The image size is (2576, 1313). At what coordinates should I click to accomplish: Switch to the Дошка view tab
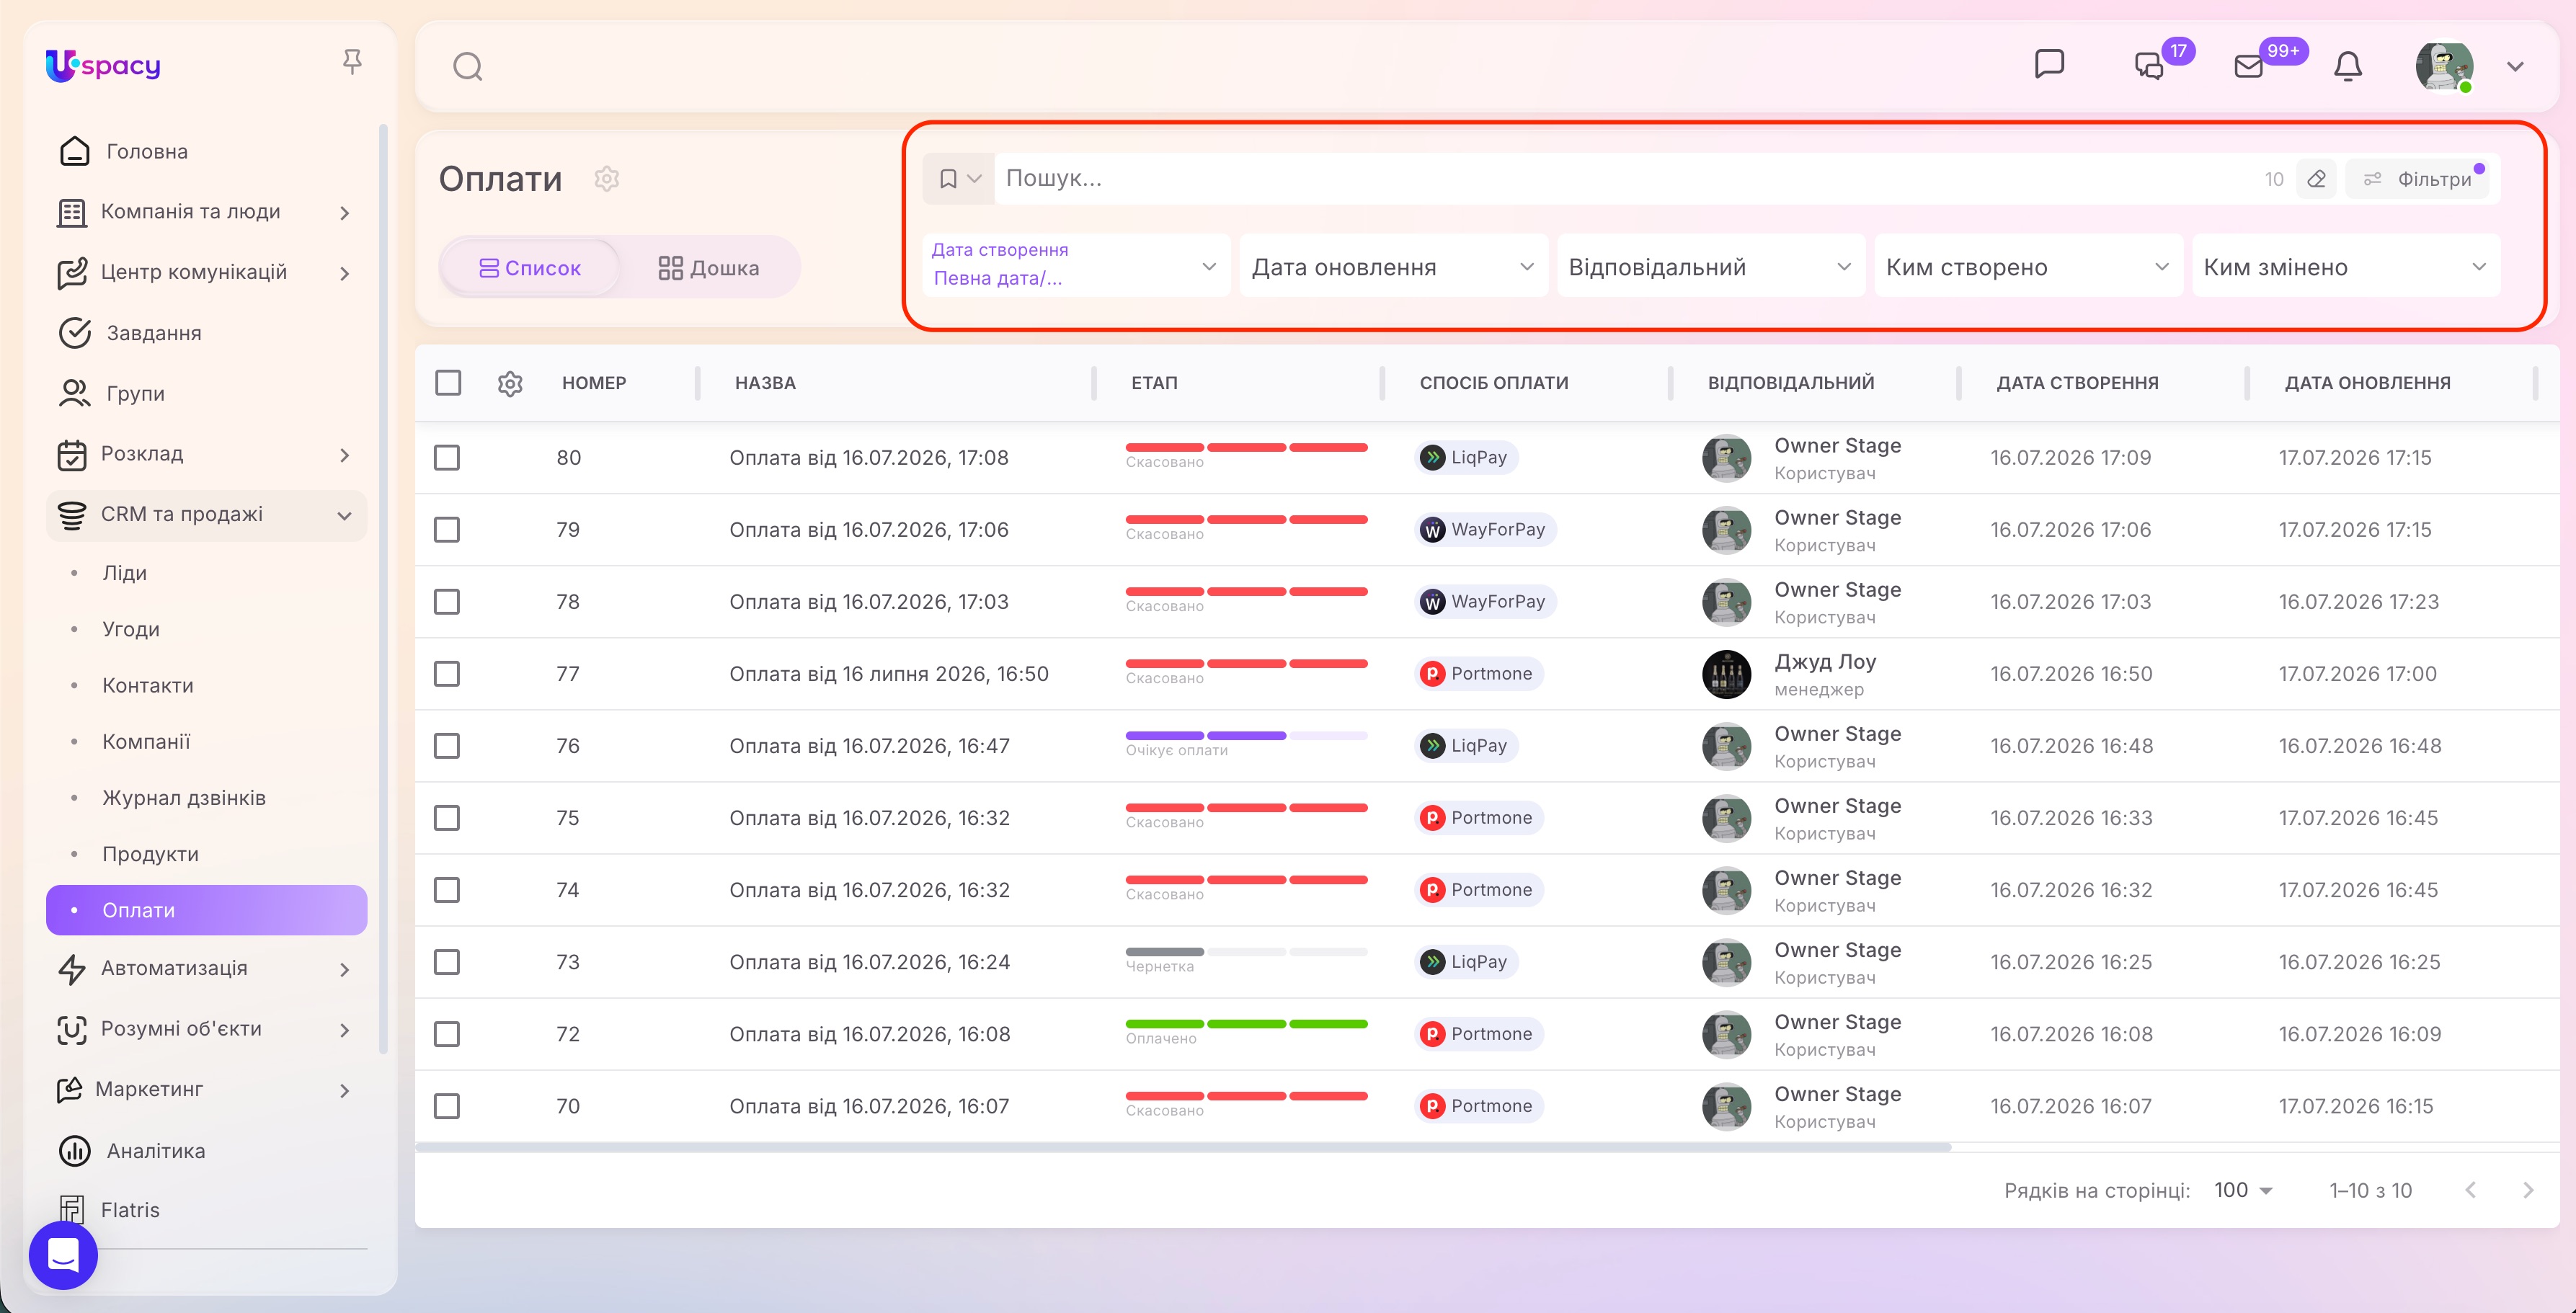[709, 268]
